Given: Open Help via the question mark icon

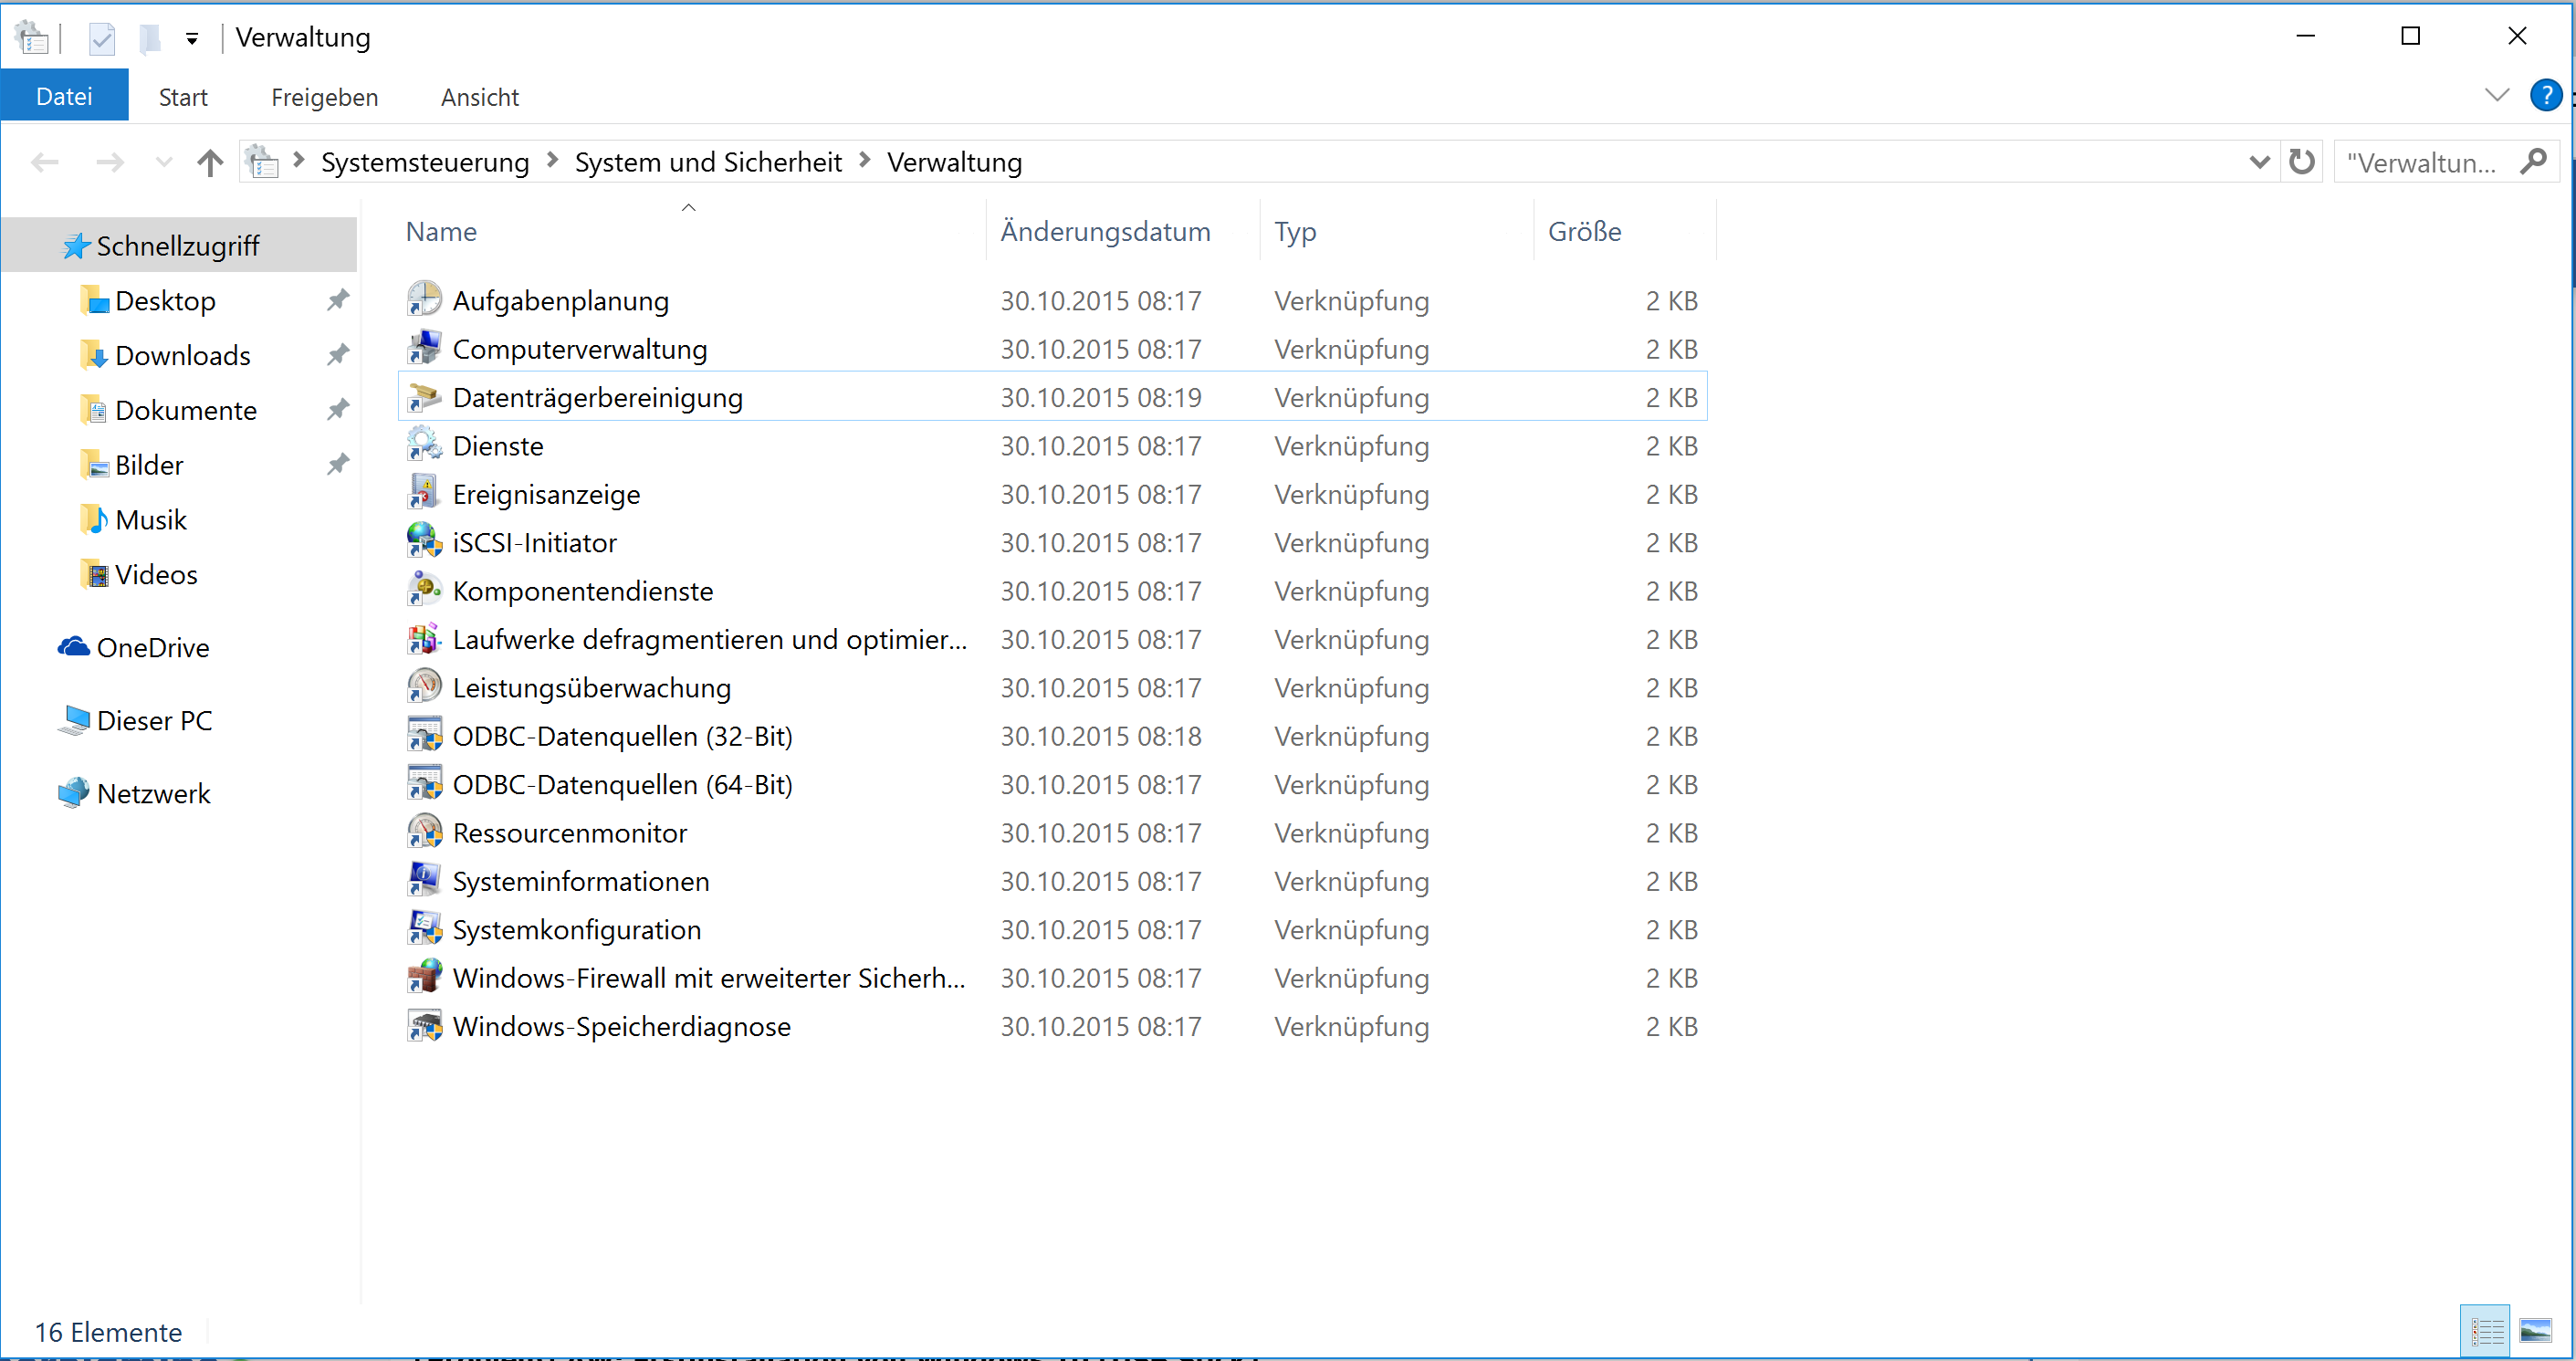Looking at the screenshot, I should (x=2544, y=96).
